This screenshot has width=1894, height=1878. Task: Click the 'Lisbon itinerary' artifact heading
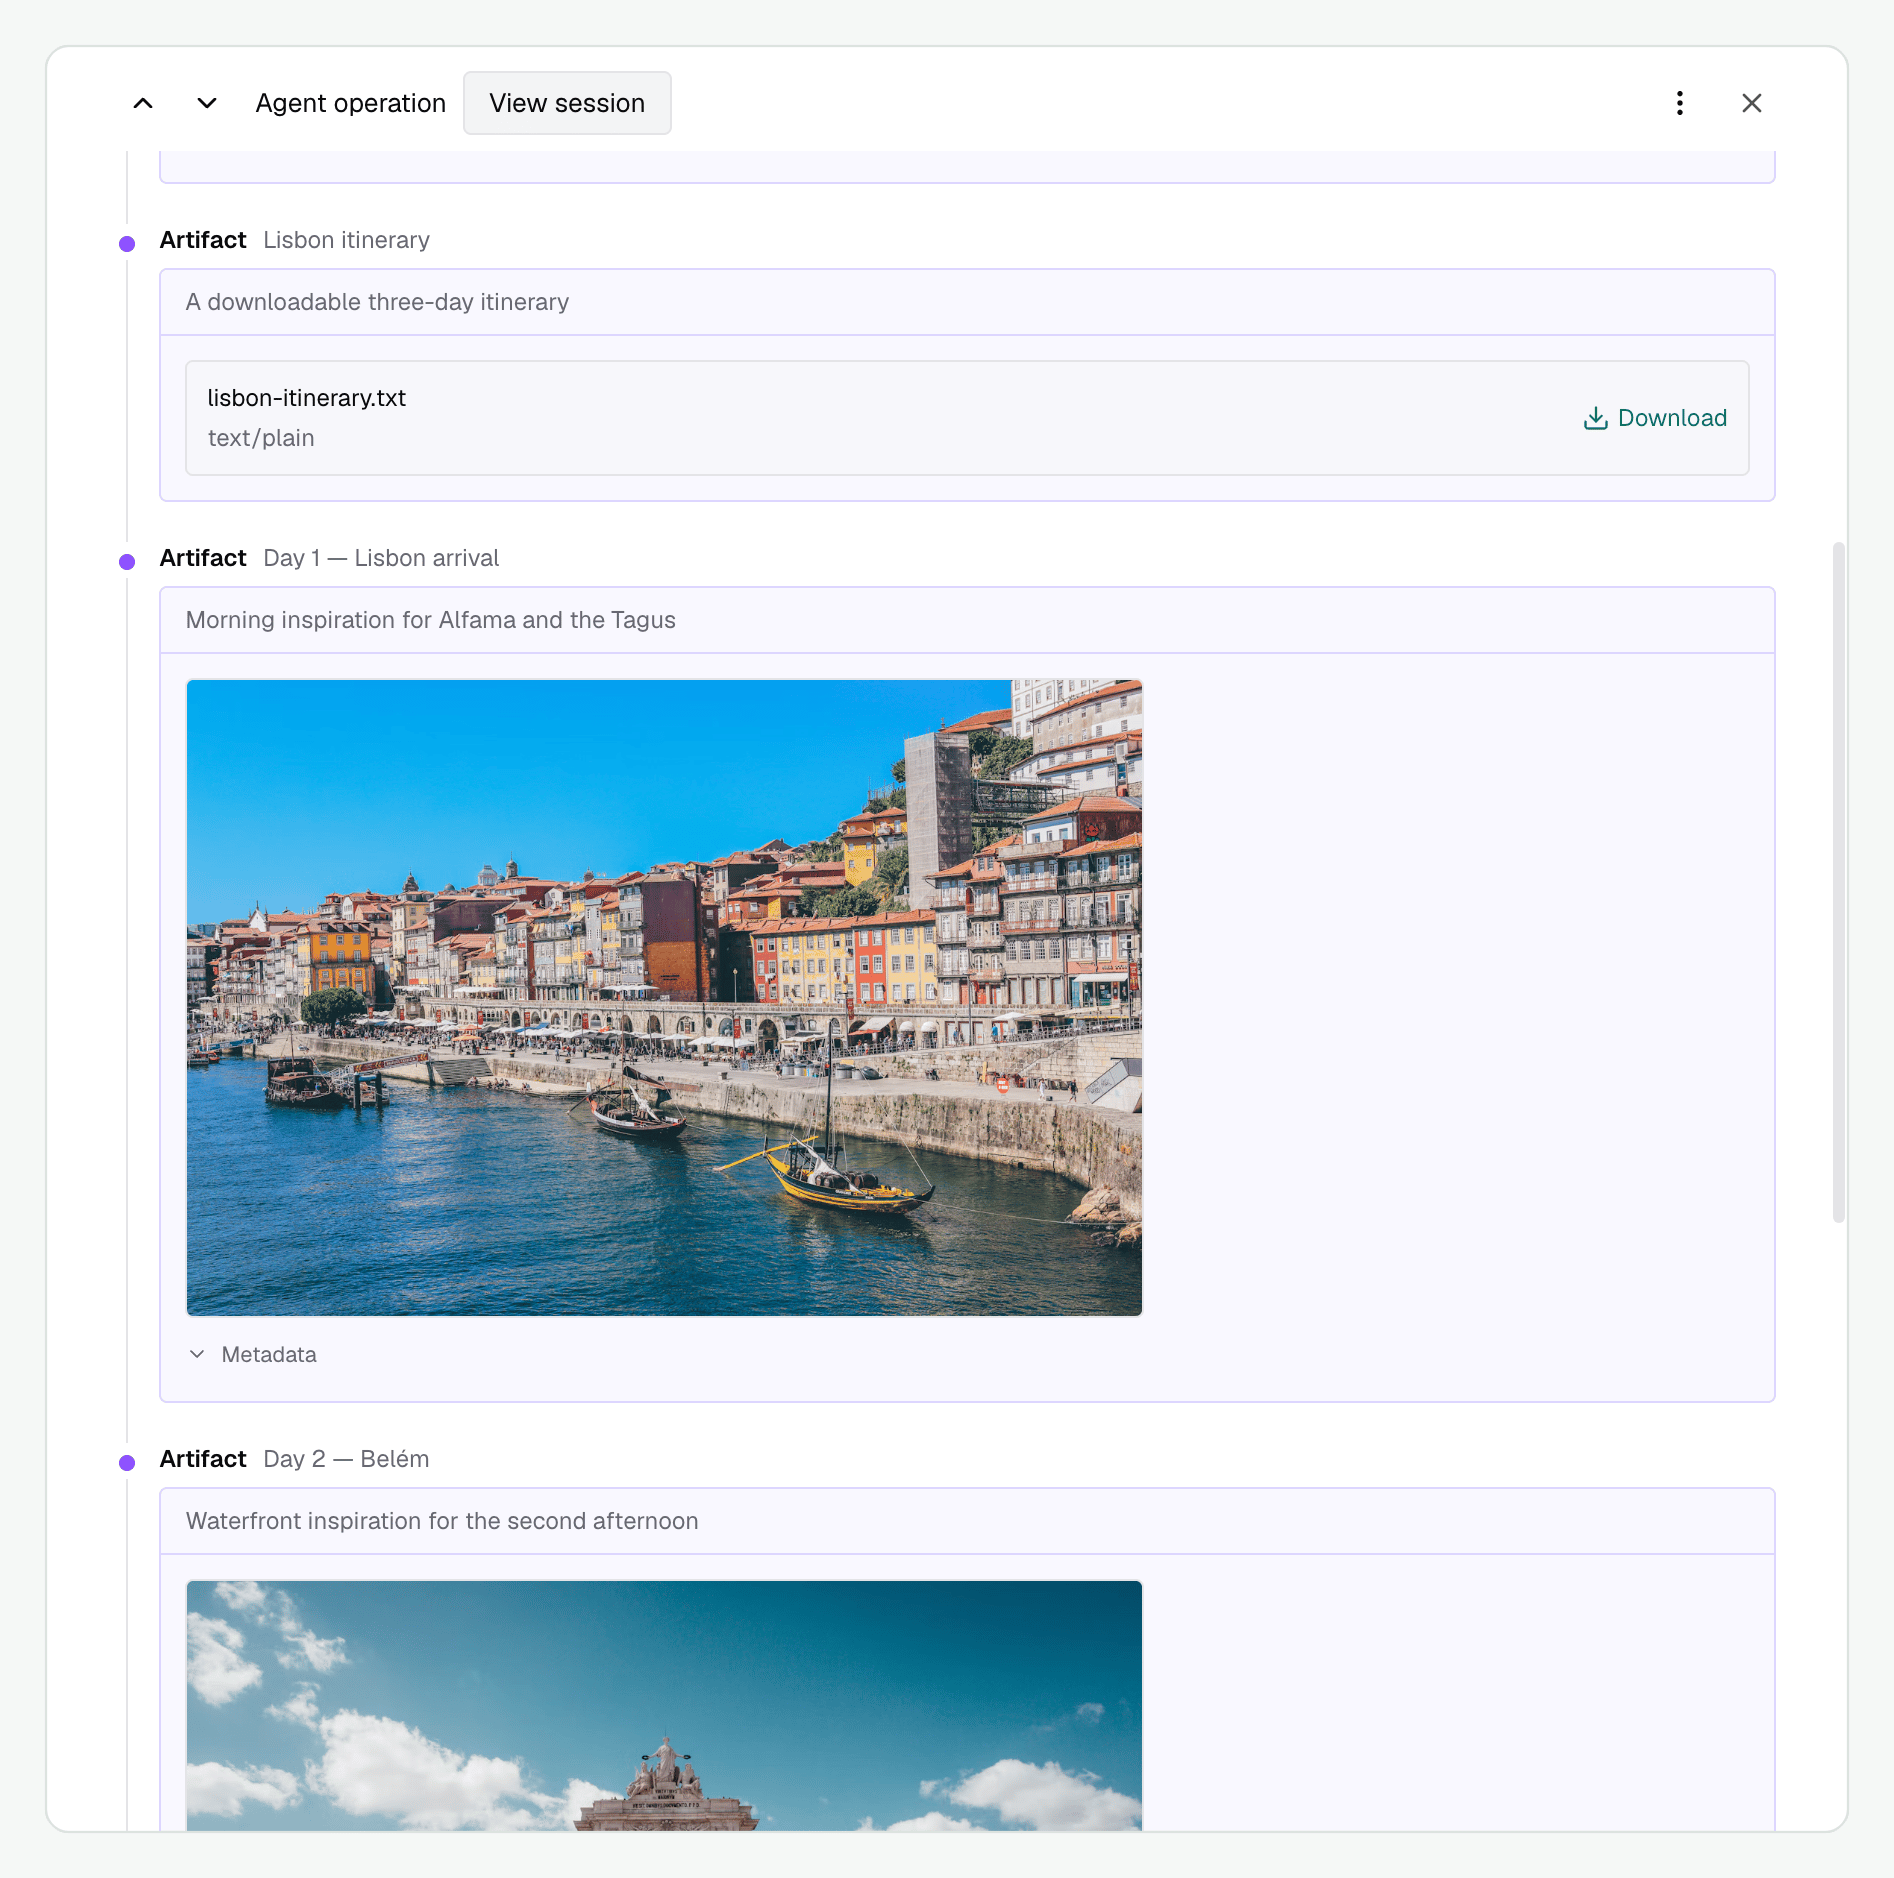pos(346,240)
